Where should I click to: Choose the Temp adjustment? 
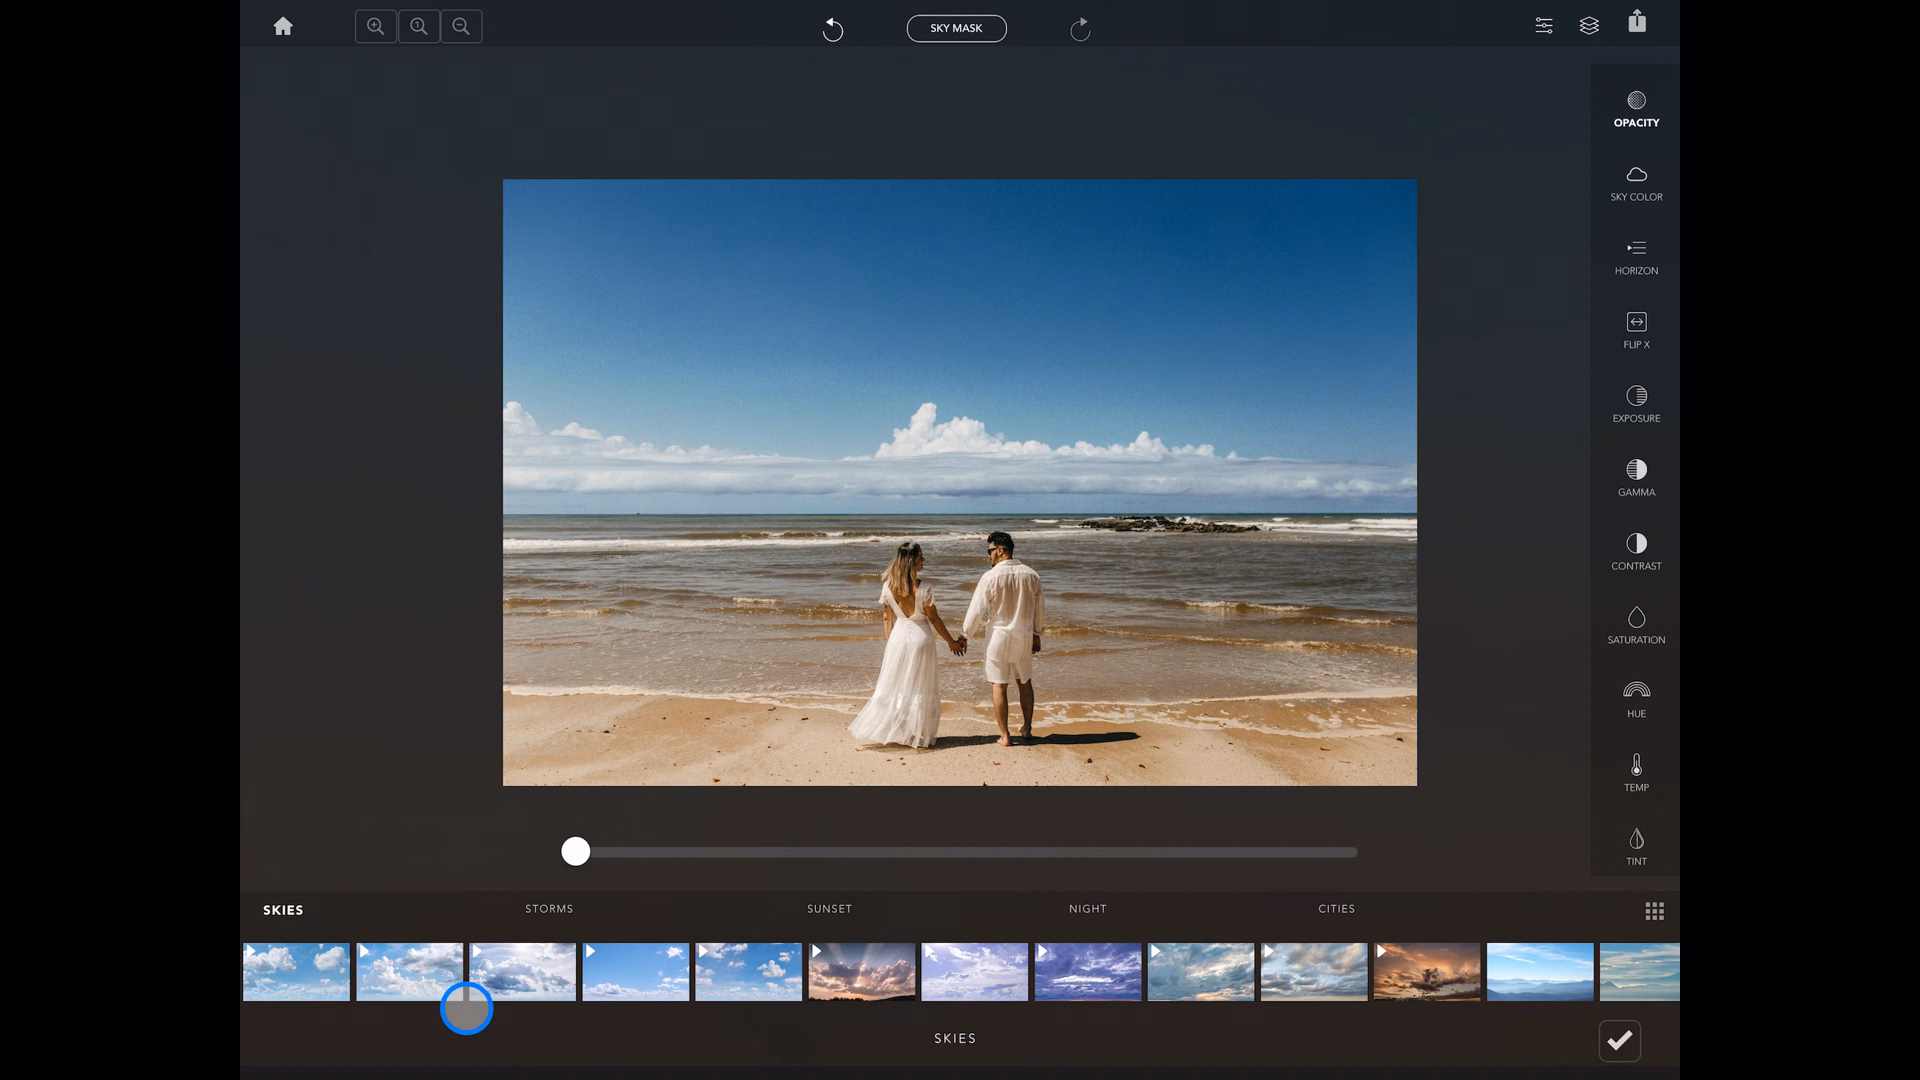tap(1636, 774)
